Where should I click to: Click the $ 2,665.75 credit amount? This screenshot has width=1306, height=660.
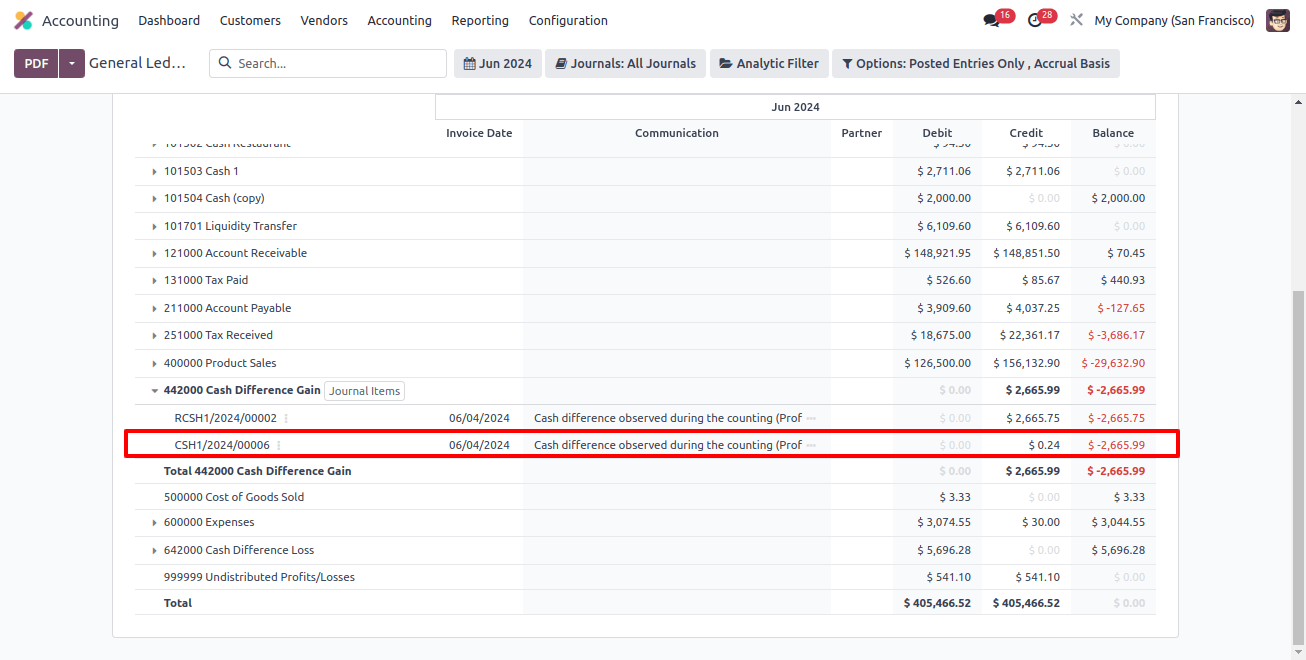click(x=1033, y=418)
